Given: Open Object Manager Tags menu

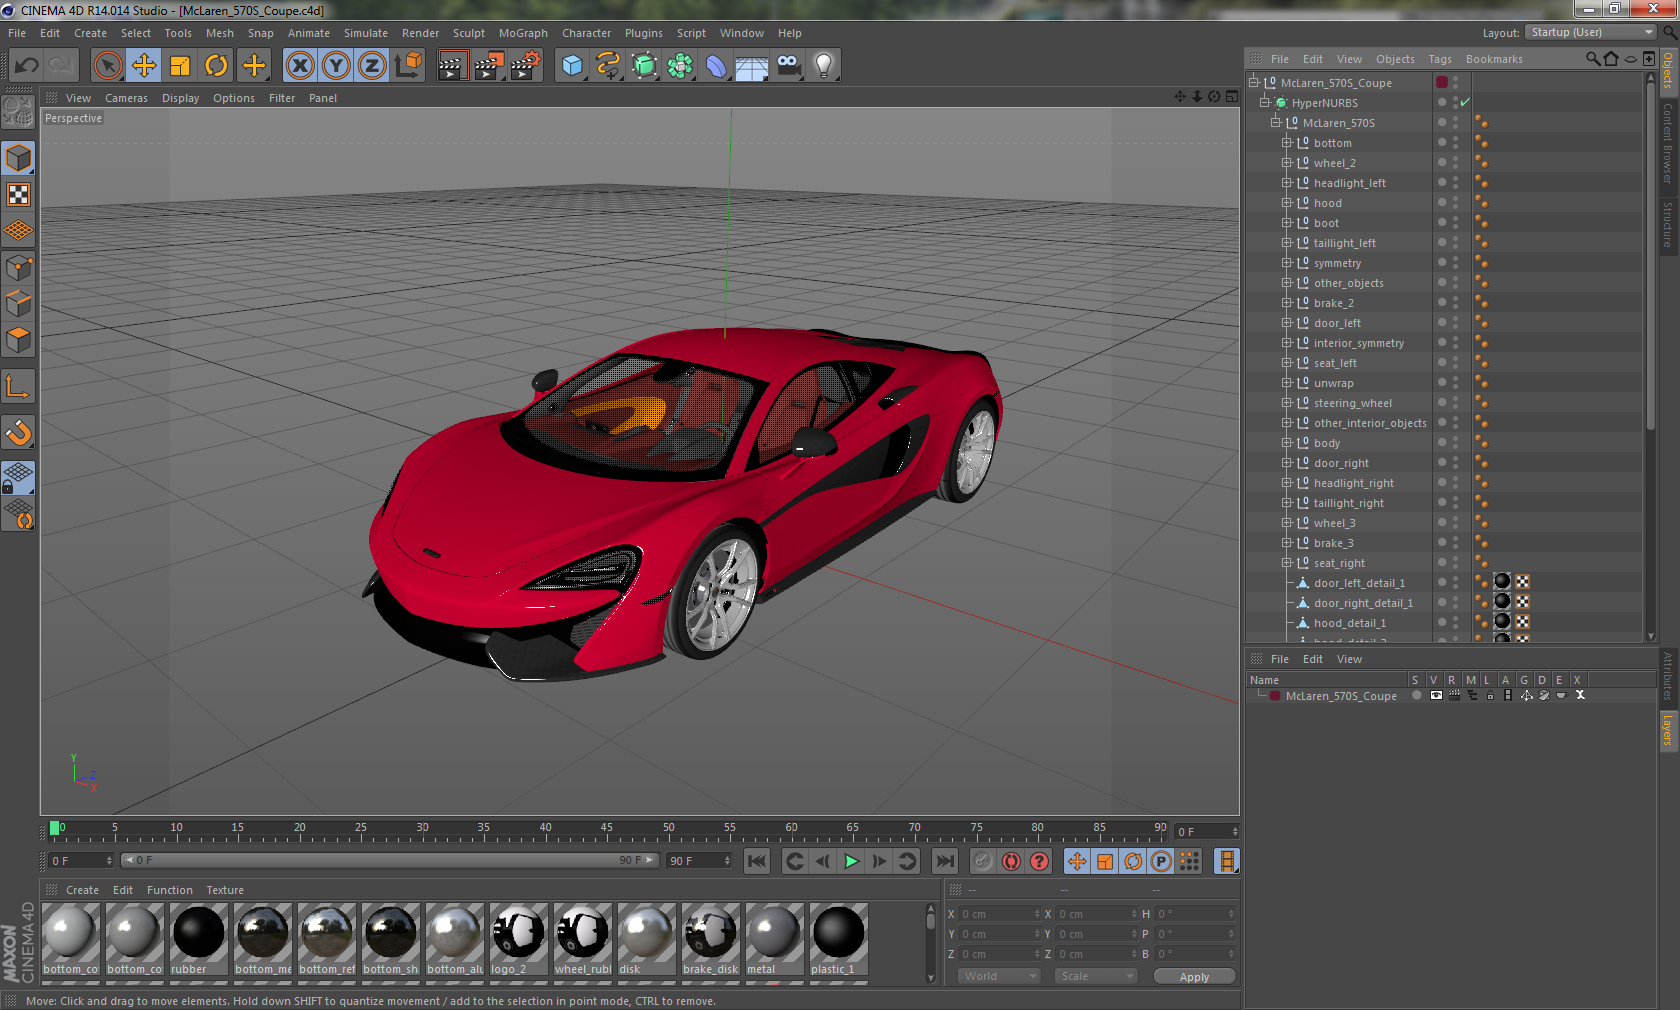Looking at the screenshot, I should [1439, 59].
